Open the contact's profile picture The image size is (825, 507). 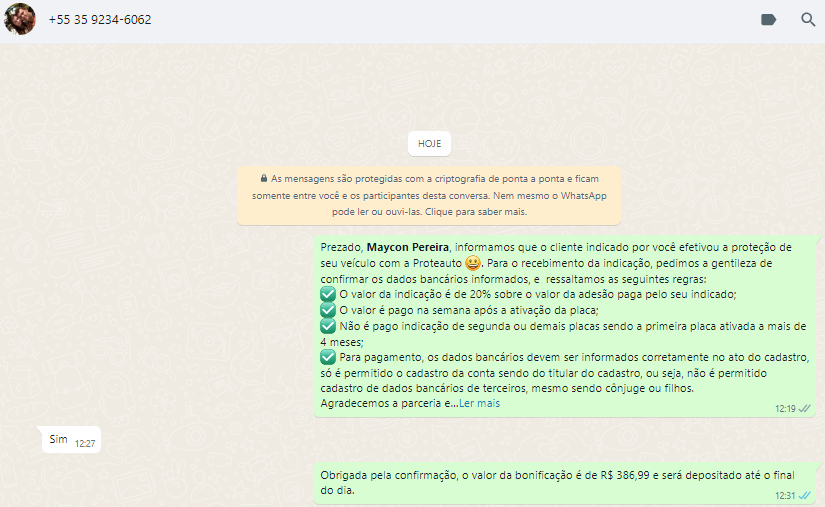tap(20, 19)
